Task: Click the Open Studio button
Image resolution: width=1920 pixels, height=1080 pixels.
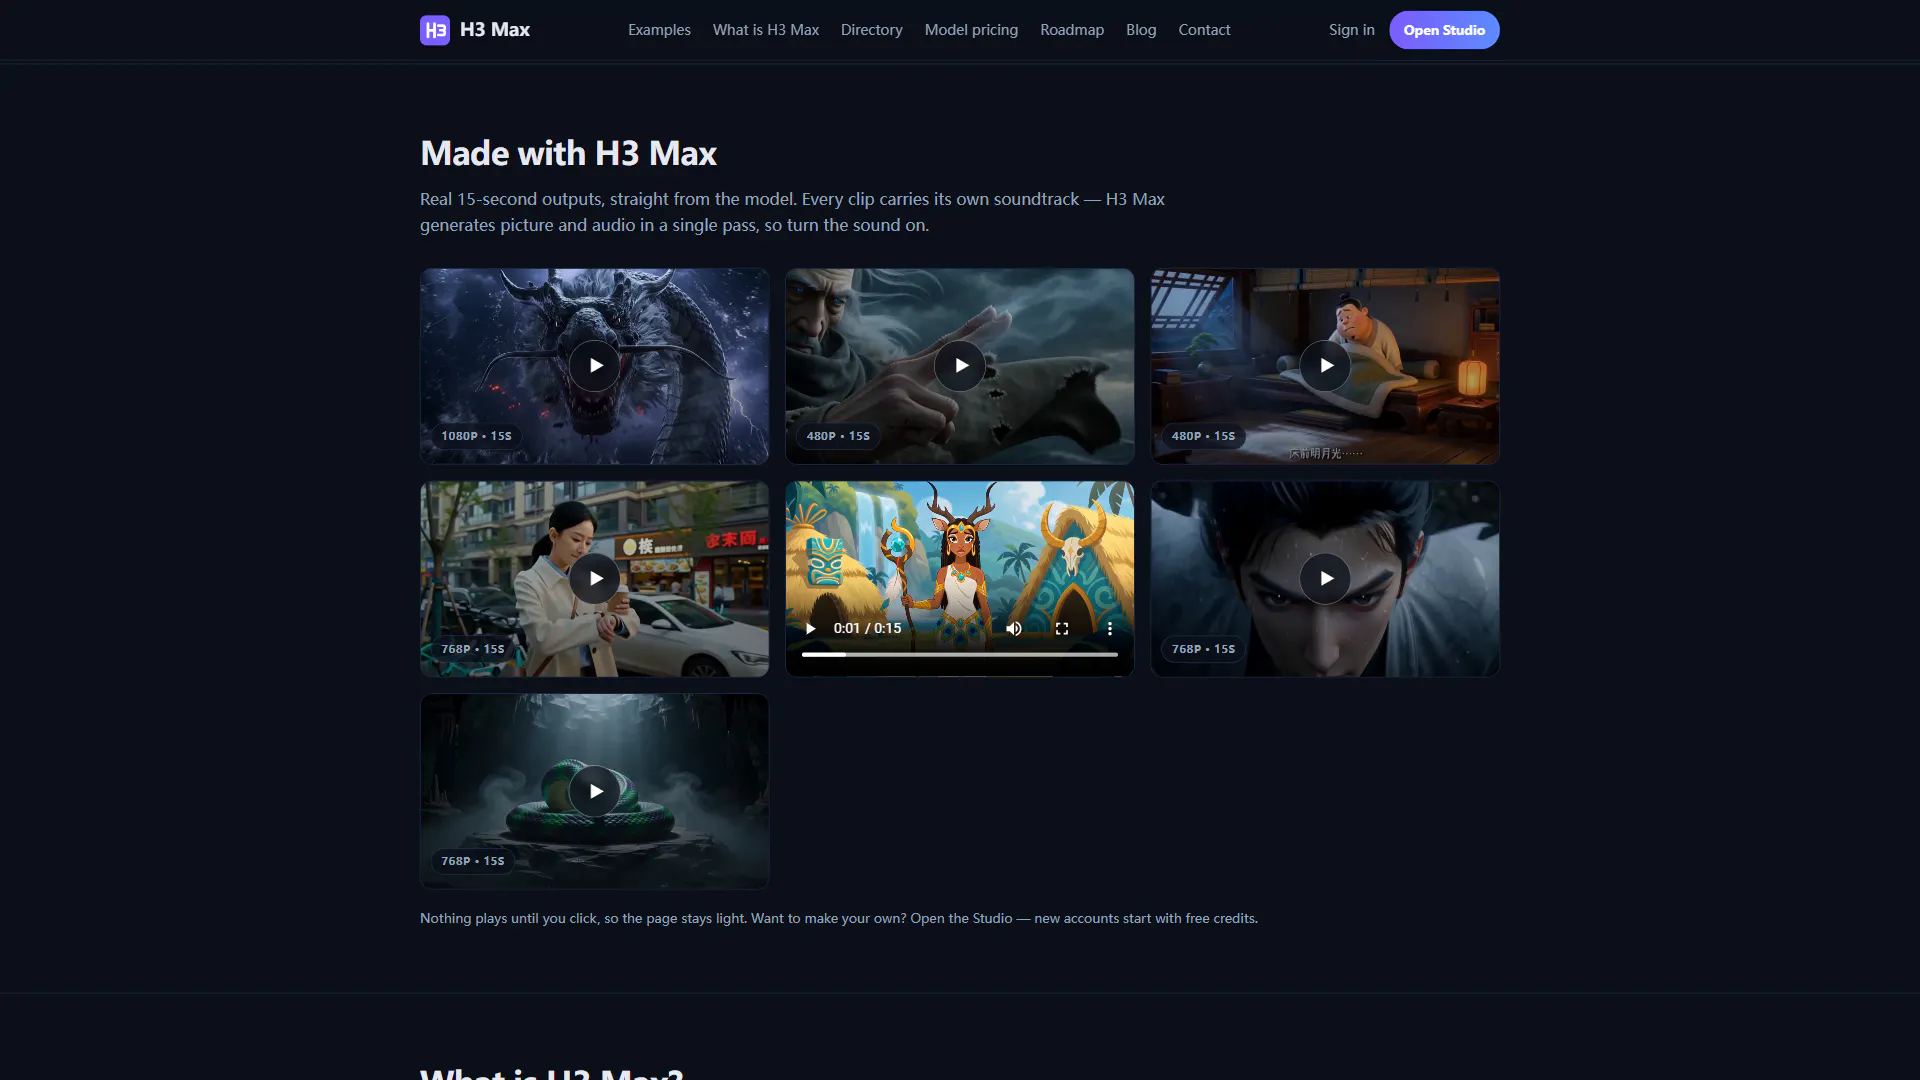Action: pos(1444,30)
